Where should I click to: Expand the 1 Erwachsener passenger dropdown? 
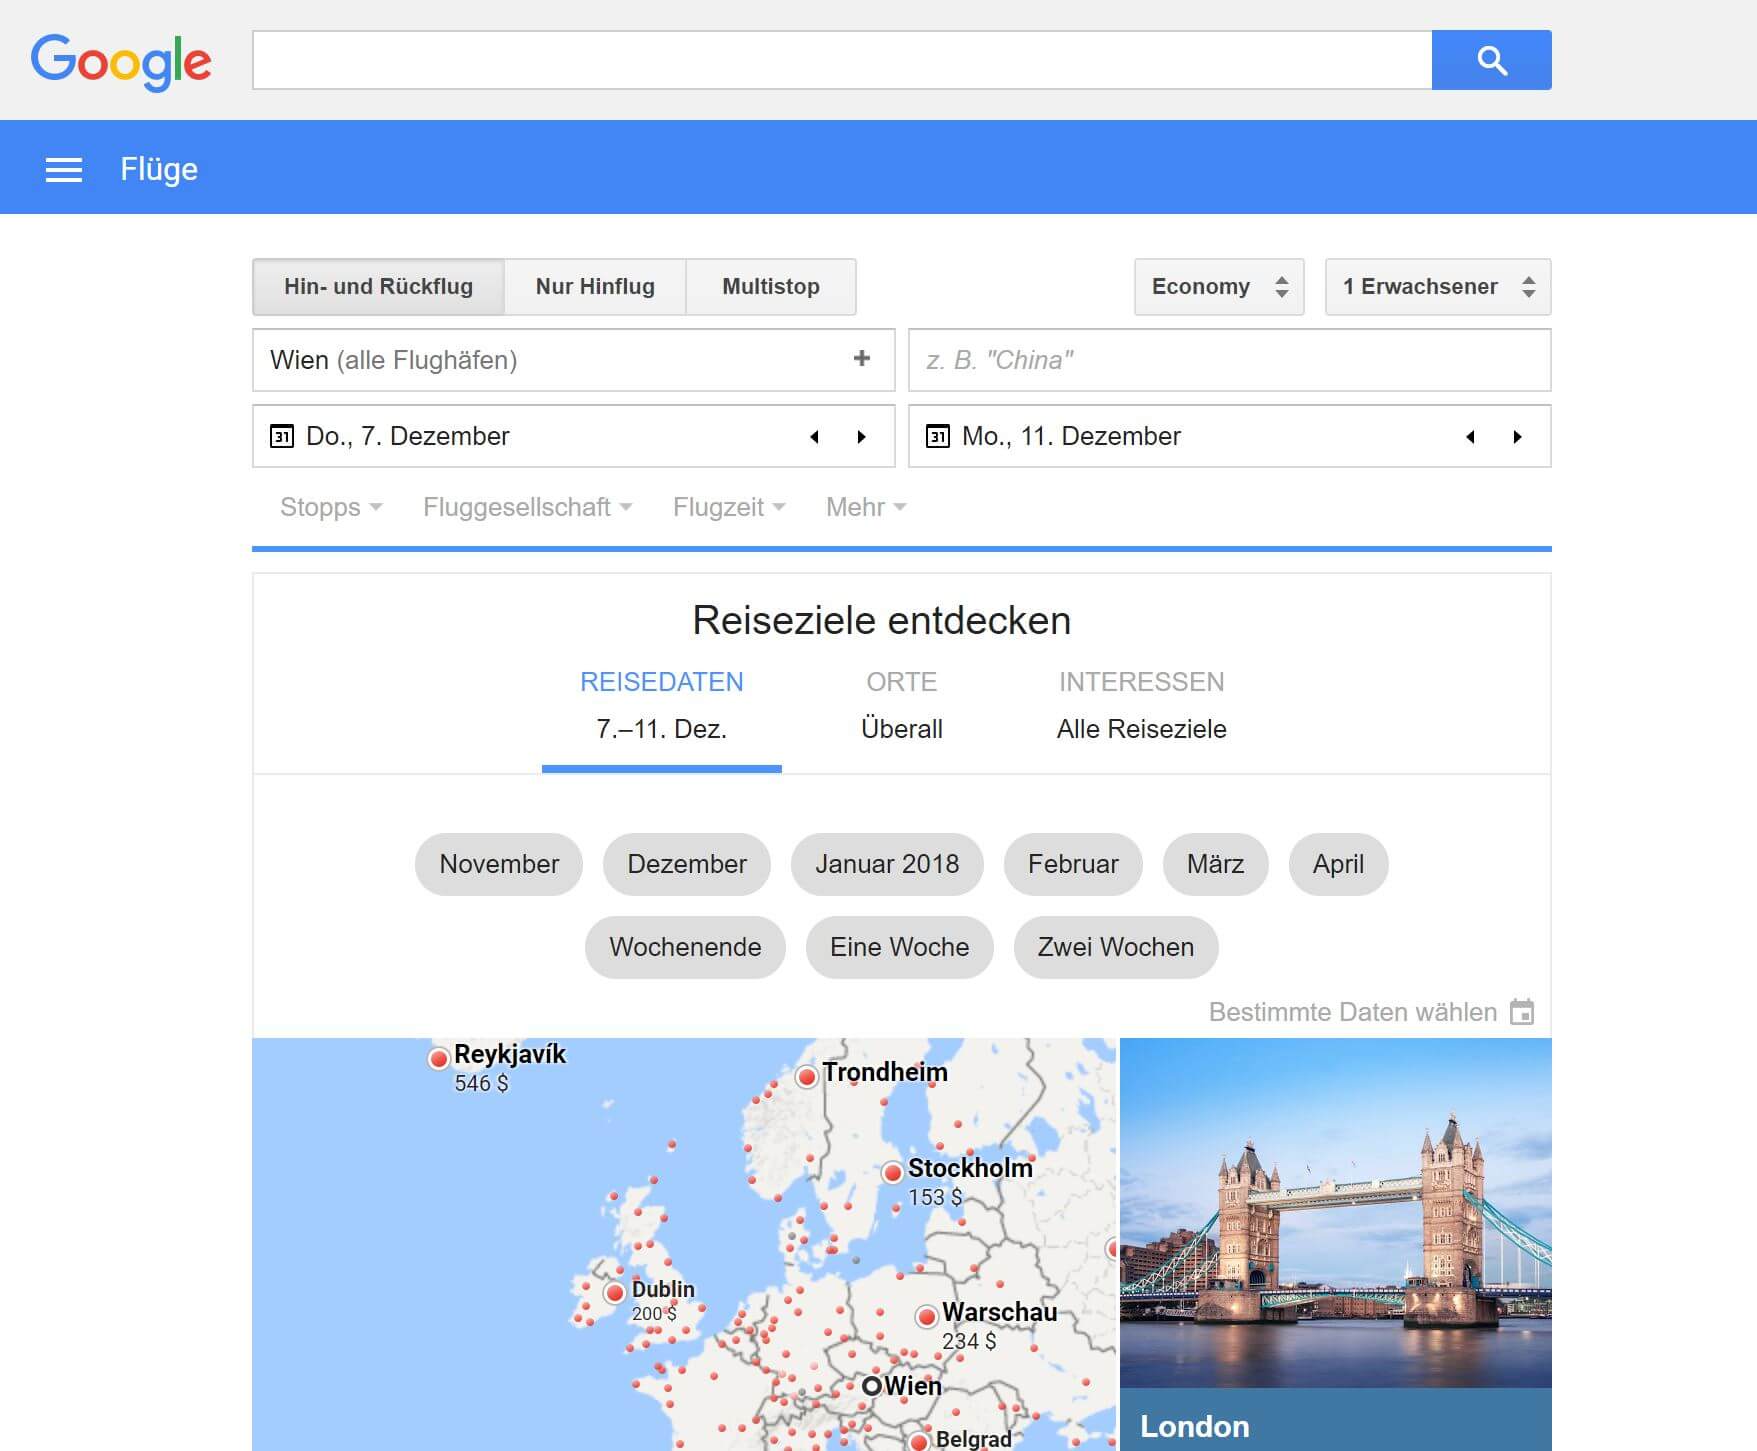1437,287
